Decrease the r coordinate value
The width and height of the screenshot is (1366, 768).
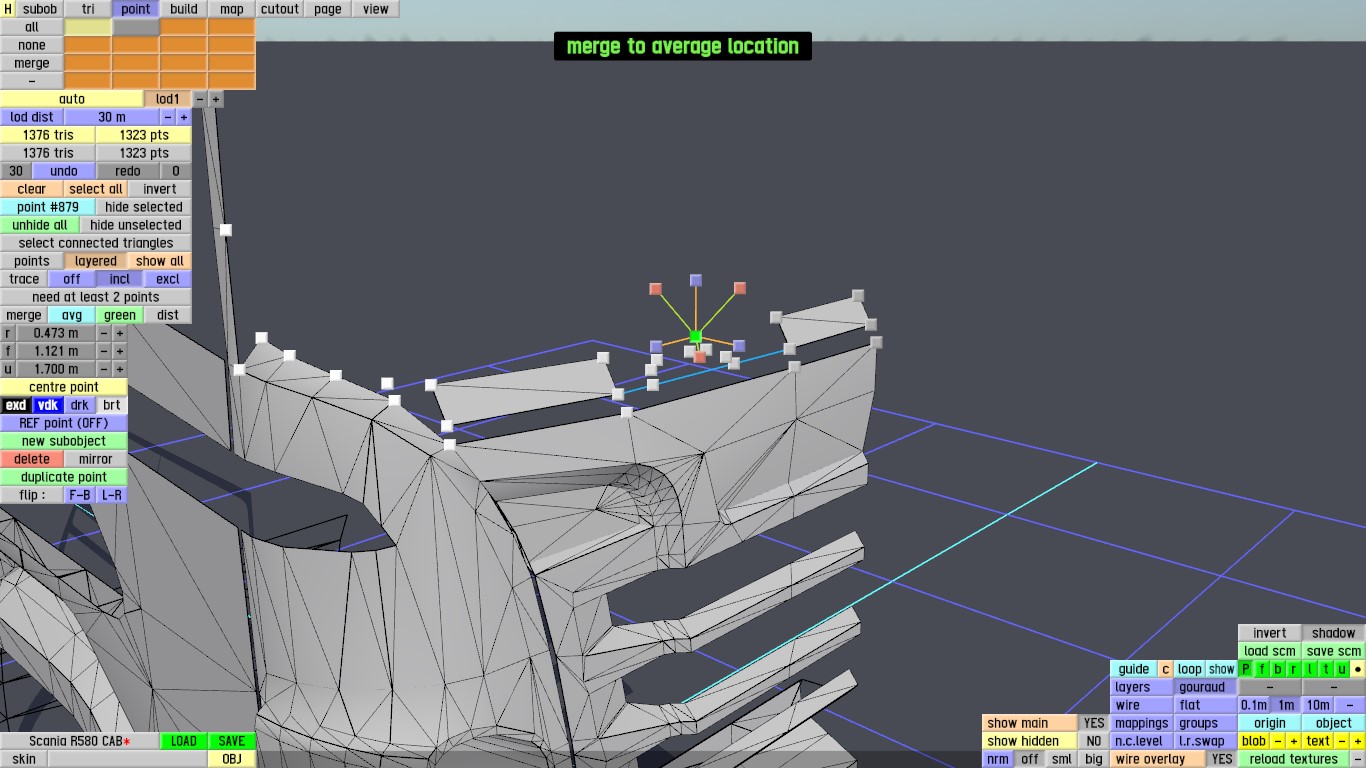tap(104, 333)
